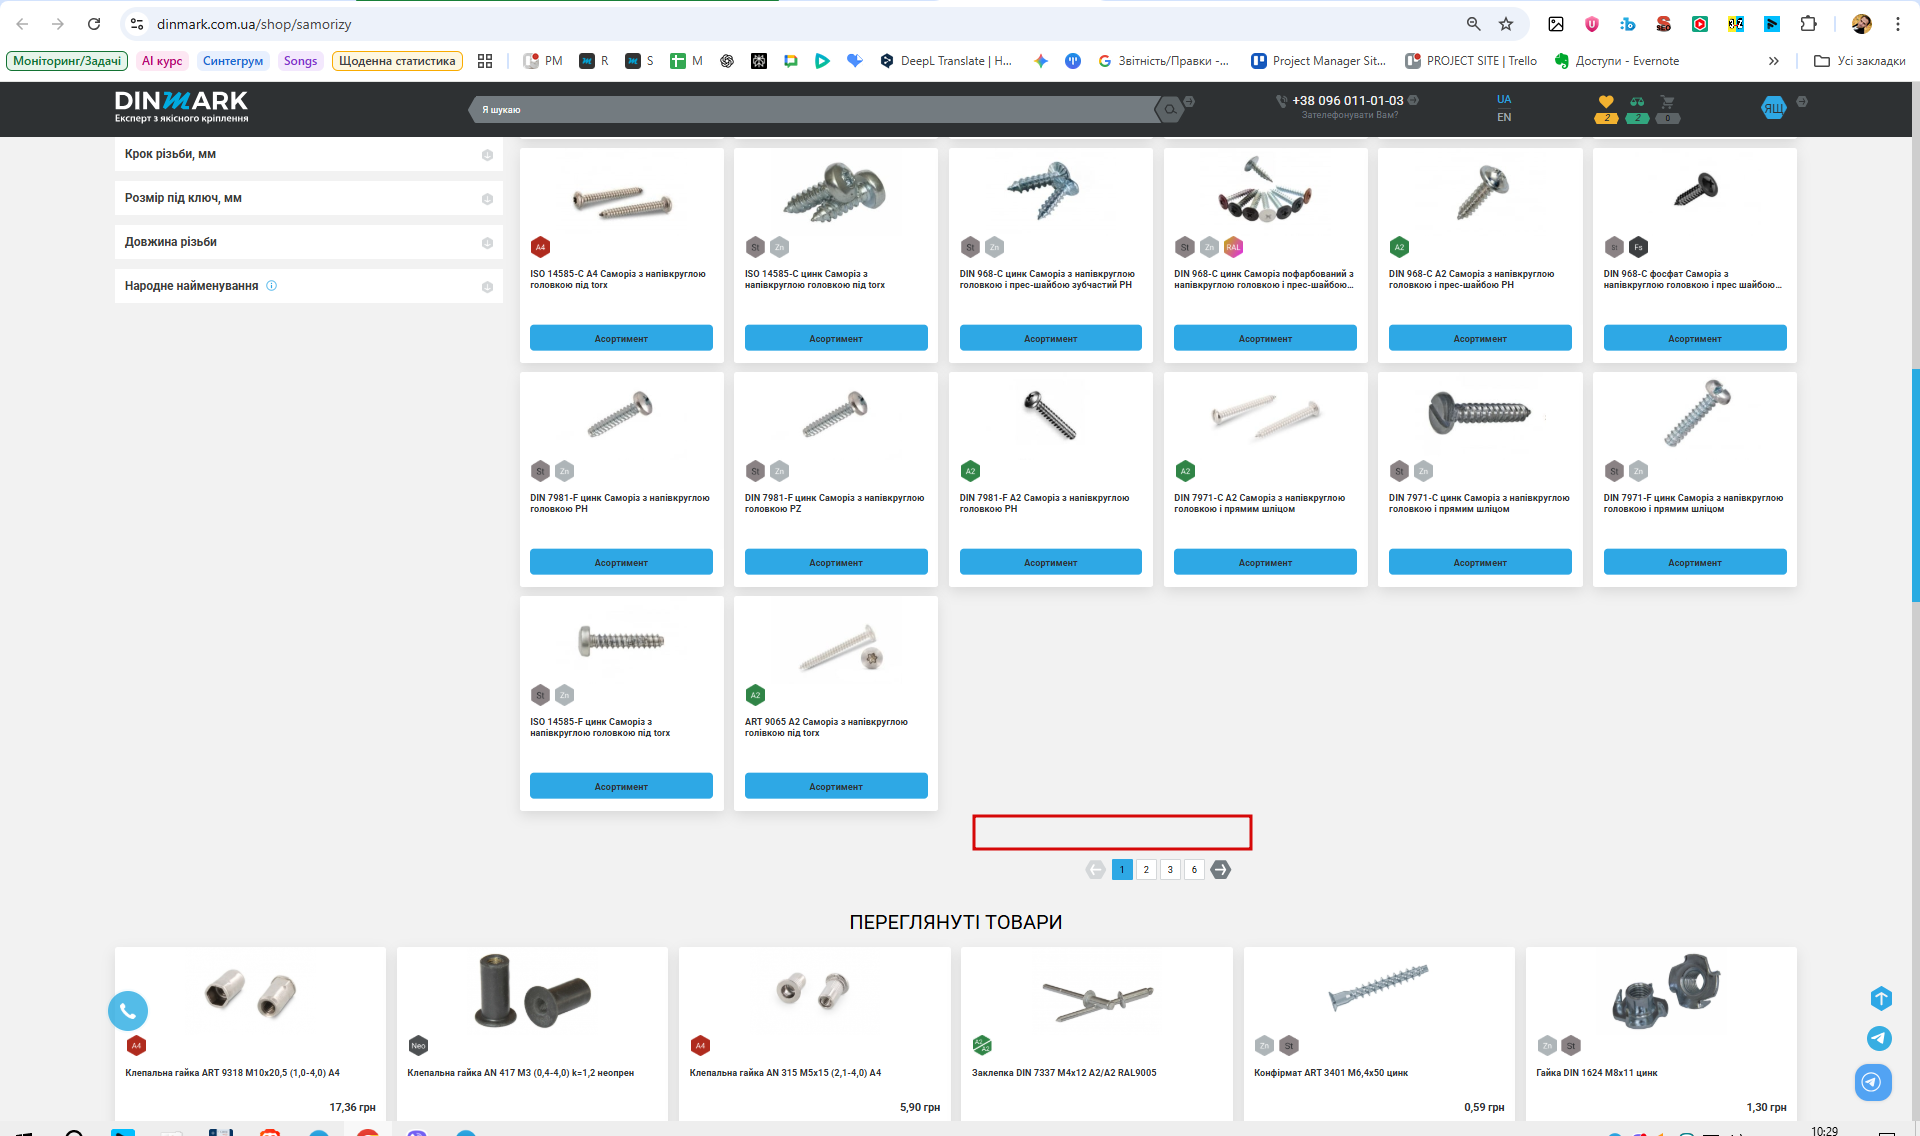This screenshot has height=1136, width=1920.
Task: Open the PROJECT SITE Trello bookmark
Action: 1471,61
